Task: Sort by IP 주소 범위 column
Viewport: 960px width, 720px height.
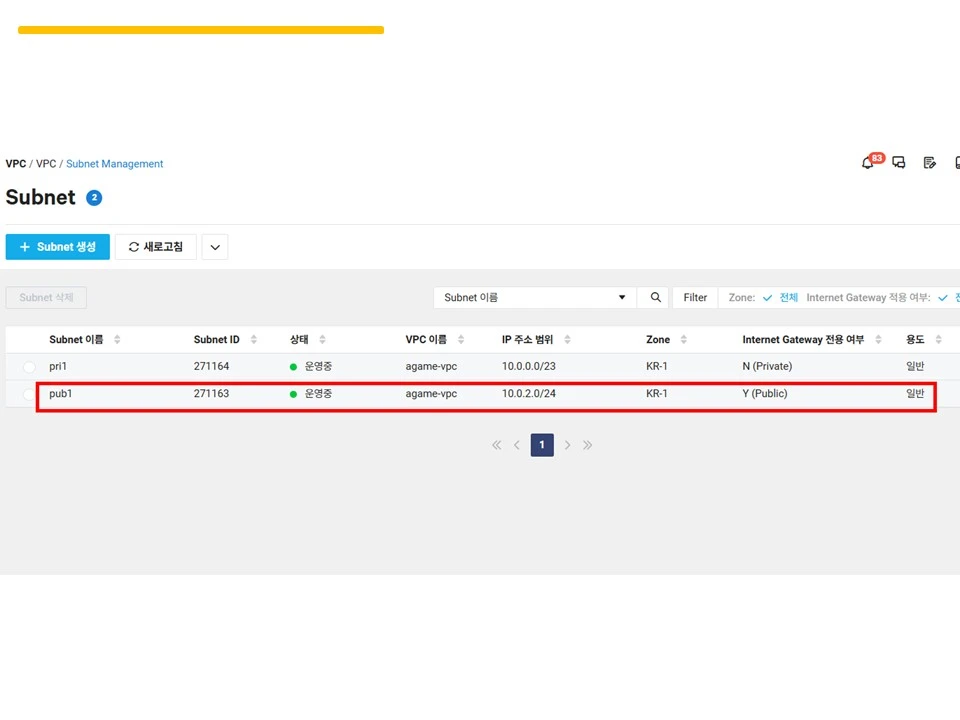Action: click(568, 339)
